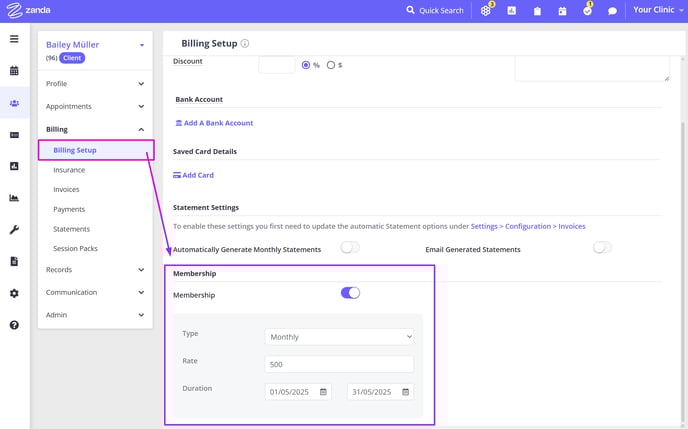Click the clients icon in left sidebar

14,103
